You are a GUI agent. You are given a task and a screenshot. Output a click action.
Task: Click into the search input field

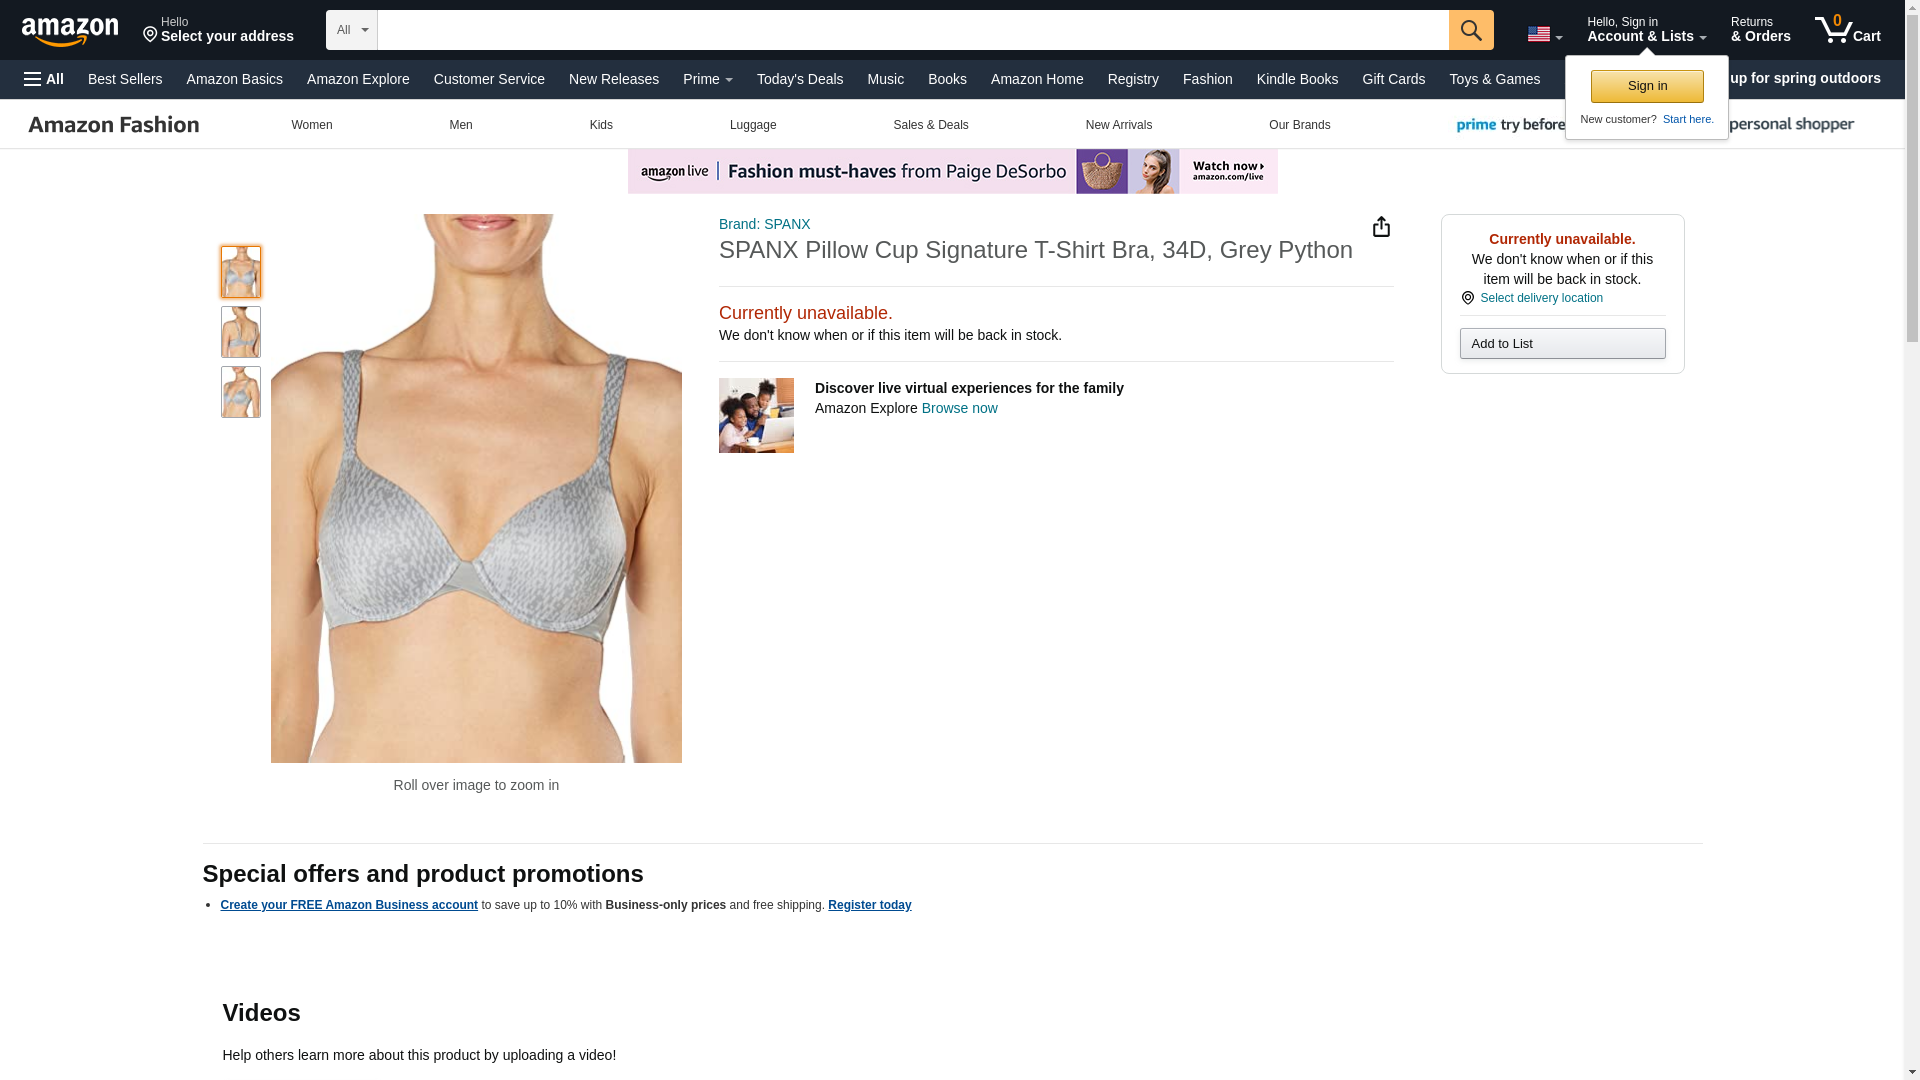[912, 30]
